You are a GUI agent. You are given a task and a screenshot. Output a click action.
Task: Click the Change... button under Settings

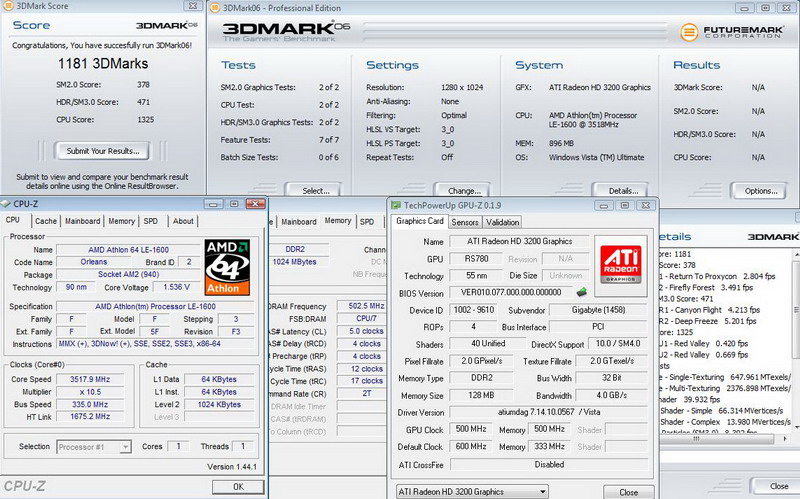tap(463, 191)
